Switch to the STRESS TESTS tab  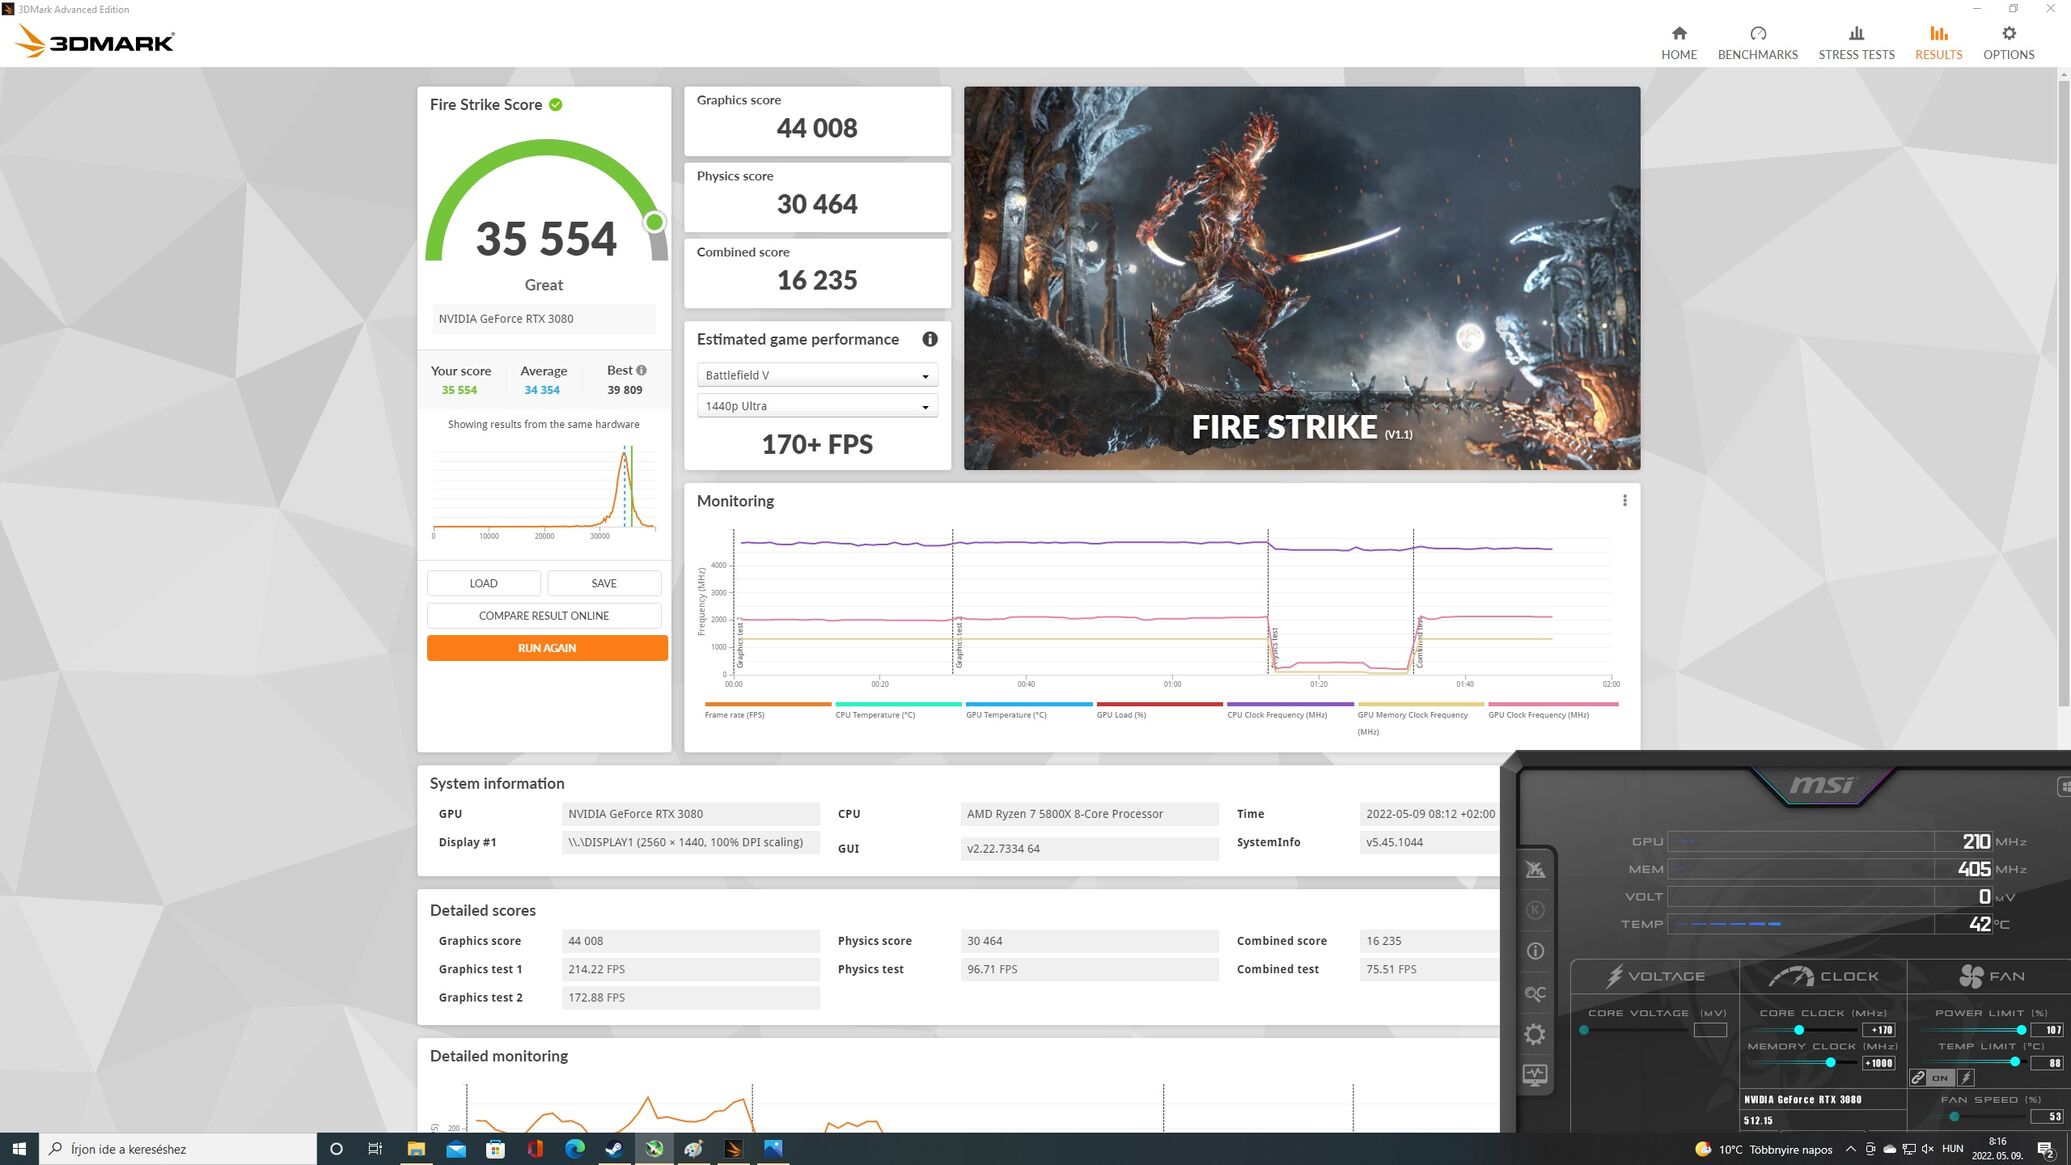[1855, 43]
